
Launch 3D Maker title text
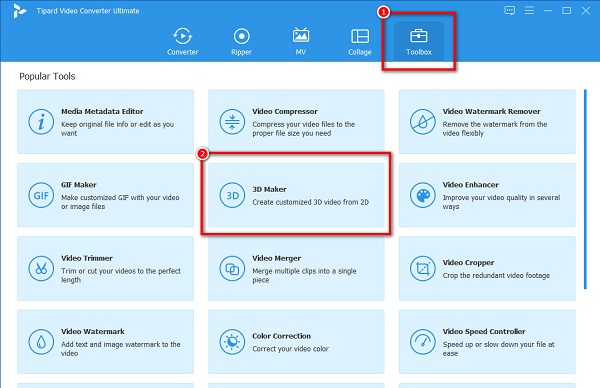[x=269, y=189]
